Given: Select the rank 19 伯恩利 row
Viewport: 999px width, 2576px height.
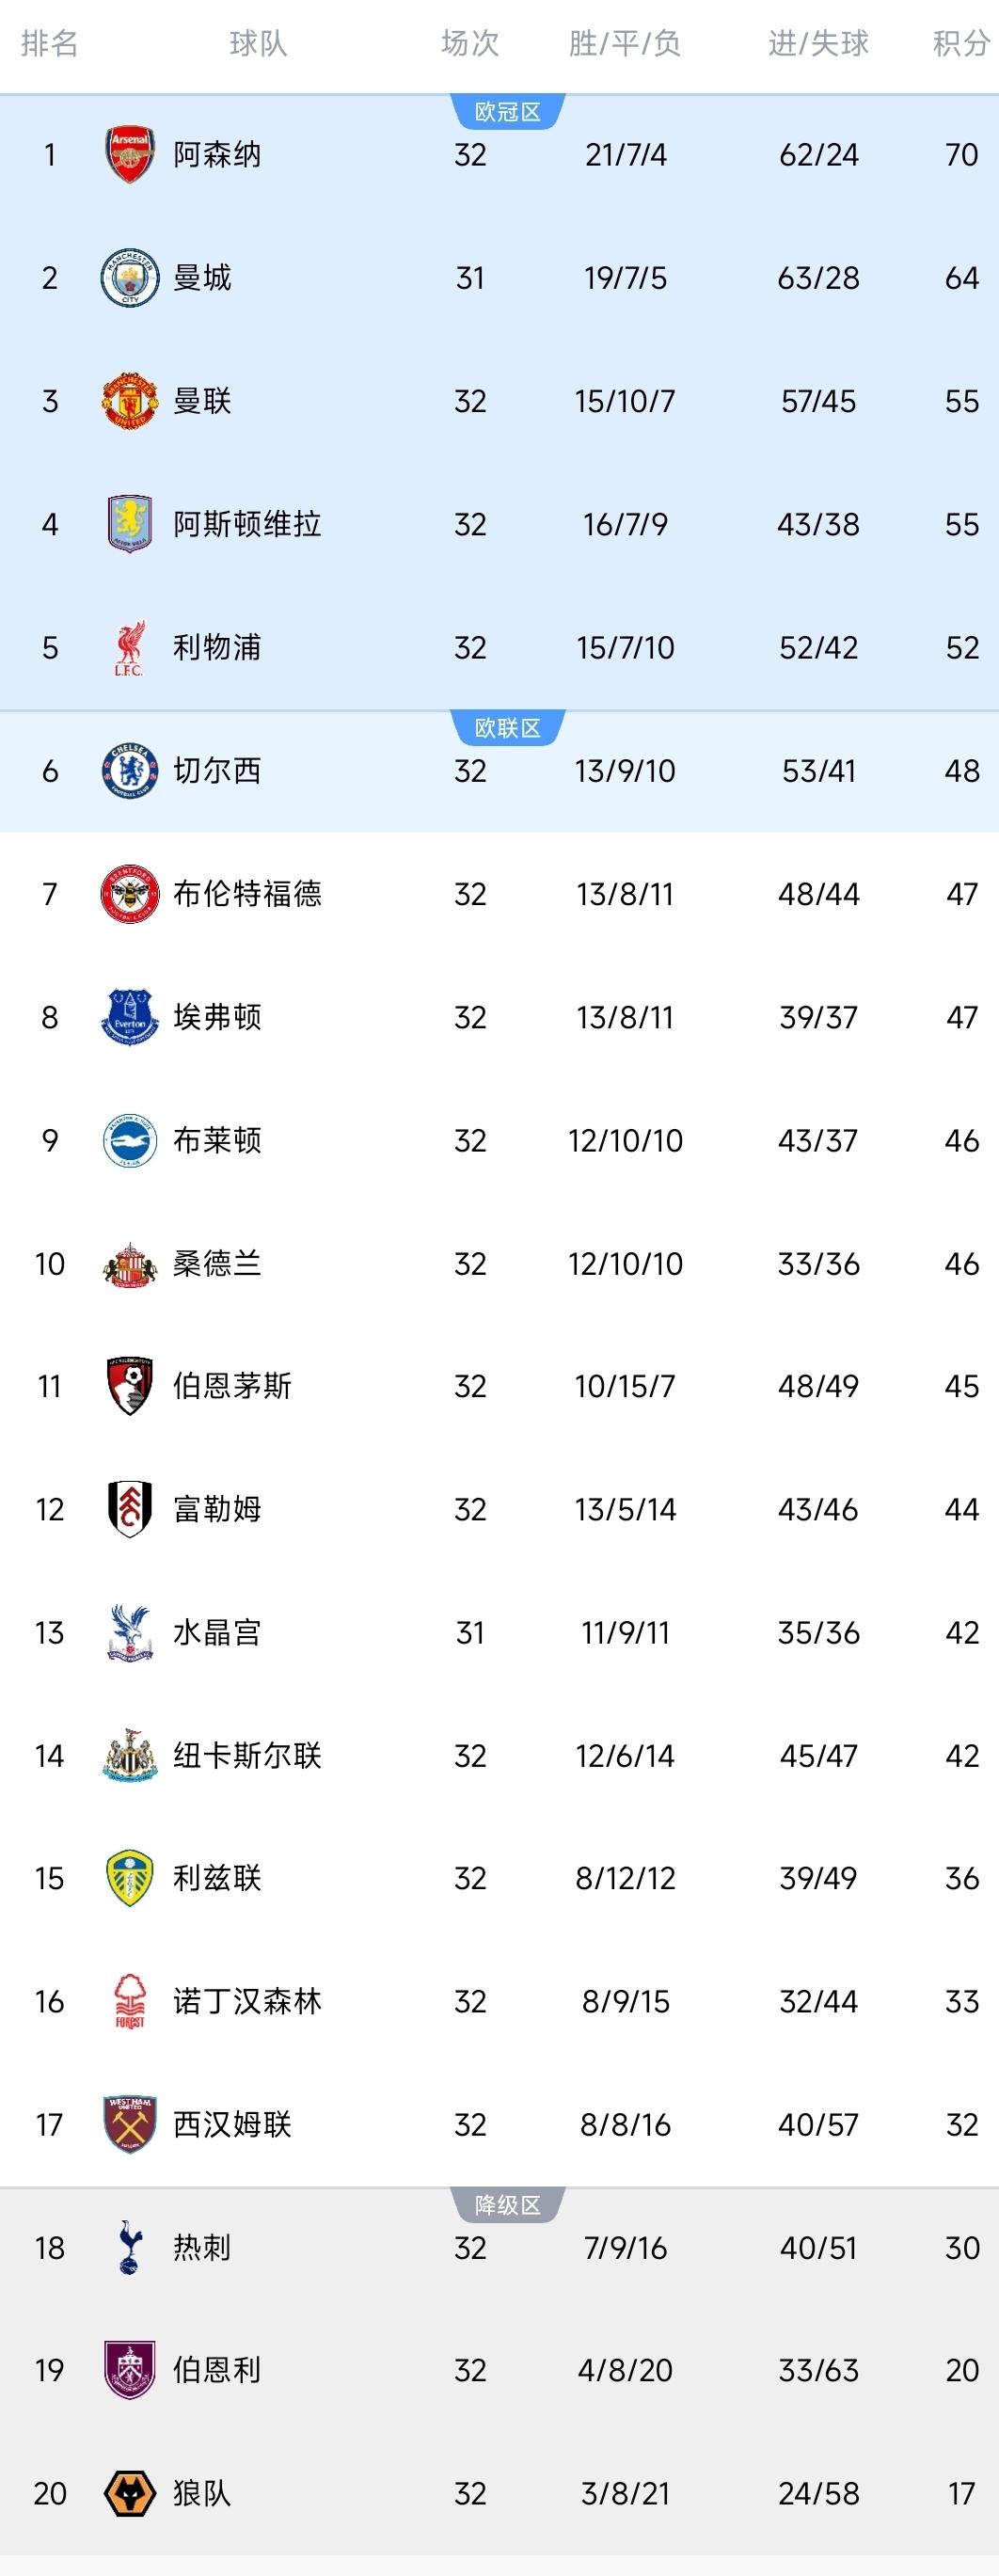Looking at the screenshot, I should 499,2371.
